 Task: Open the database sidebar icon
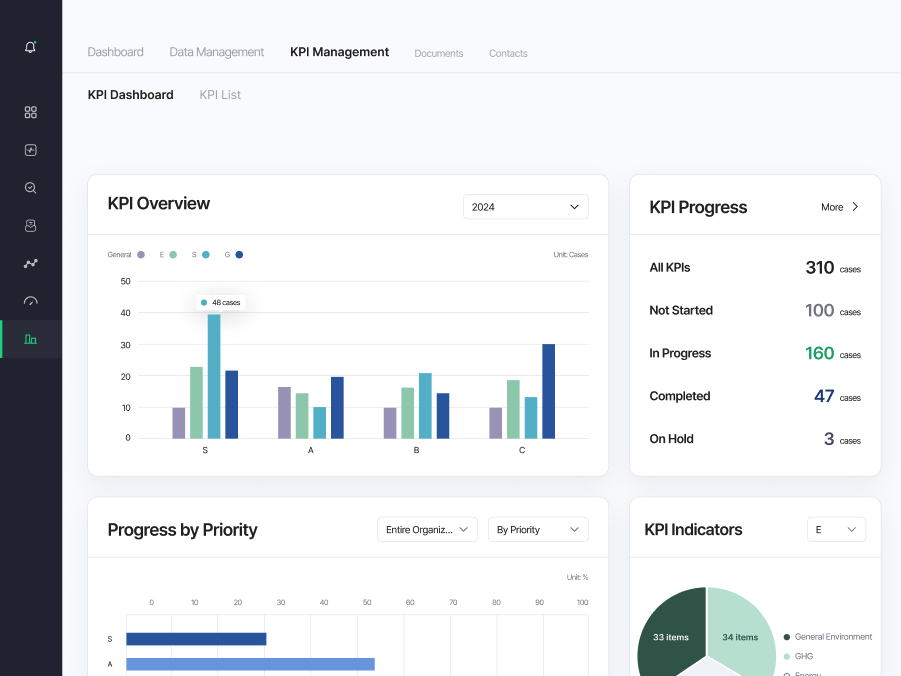[30, 226]
